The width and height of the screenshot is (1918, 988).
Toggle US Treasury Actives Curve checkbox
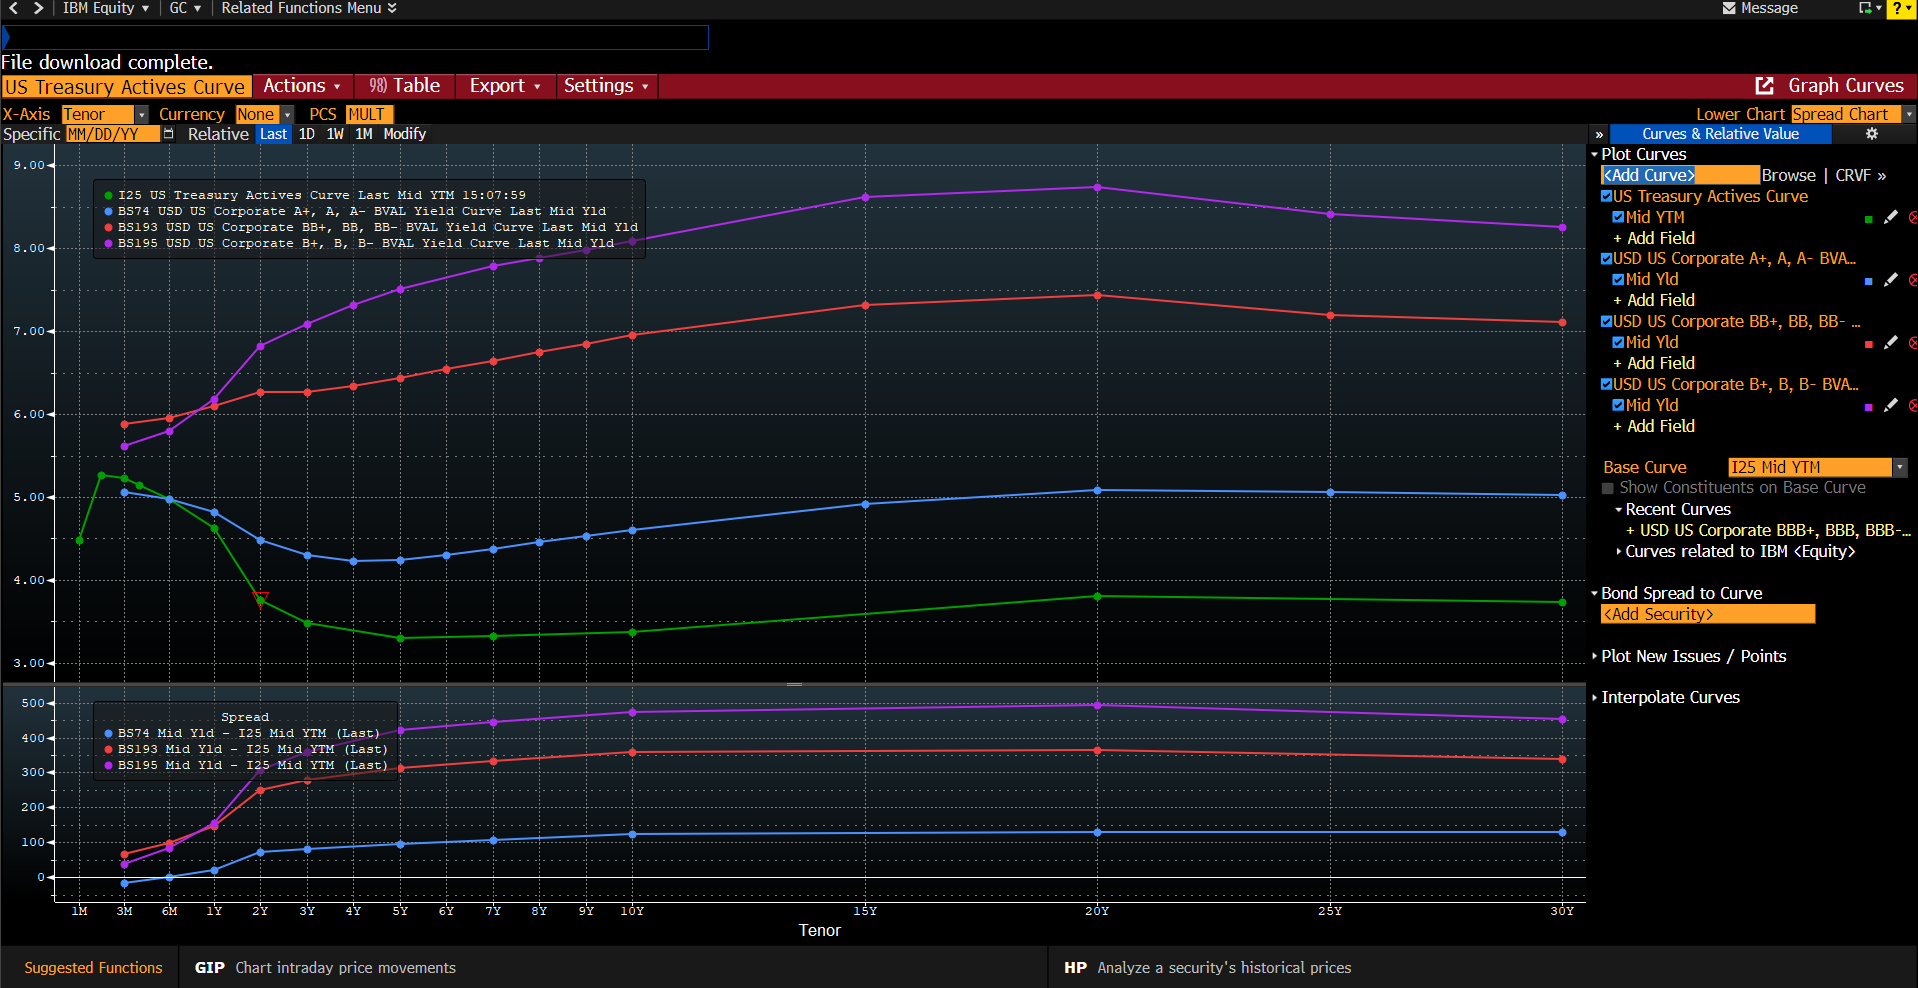pyautogui.click(x=1606, y=196)
